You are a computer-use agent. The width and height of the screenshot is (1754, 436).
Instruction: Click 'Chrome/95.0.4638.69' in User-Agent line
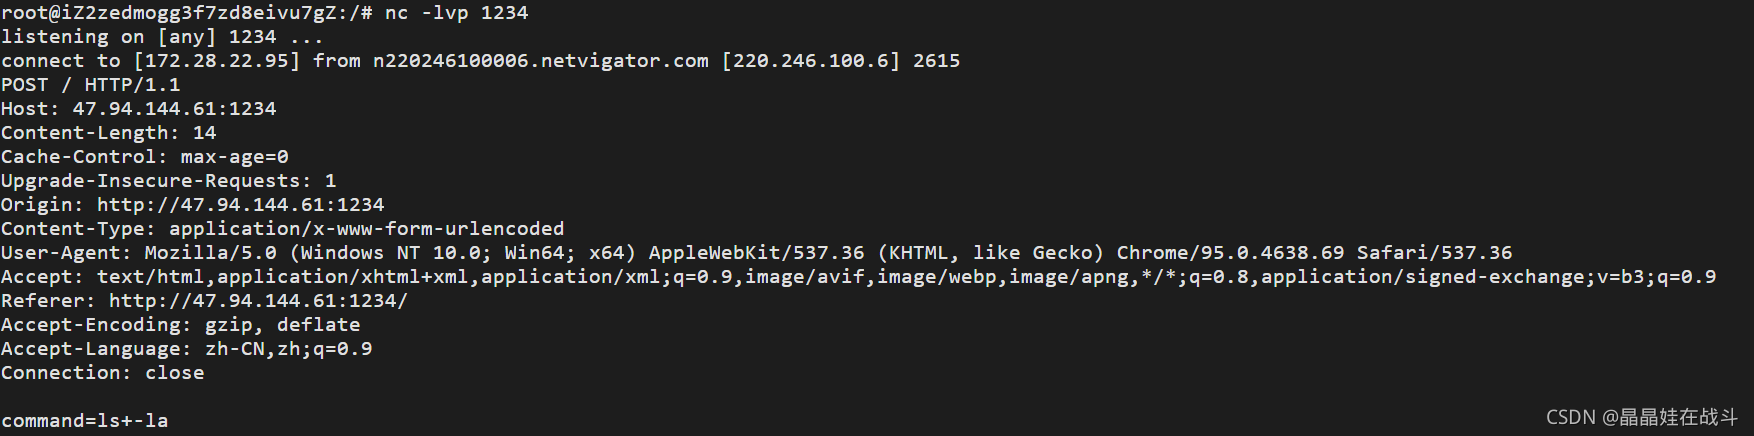click(x=1231, y=253)
